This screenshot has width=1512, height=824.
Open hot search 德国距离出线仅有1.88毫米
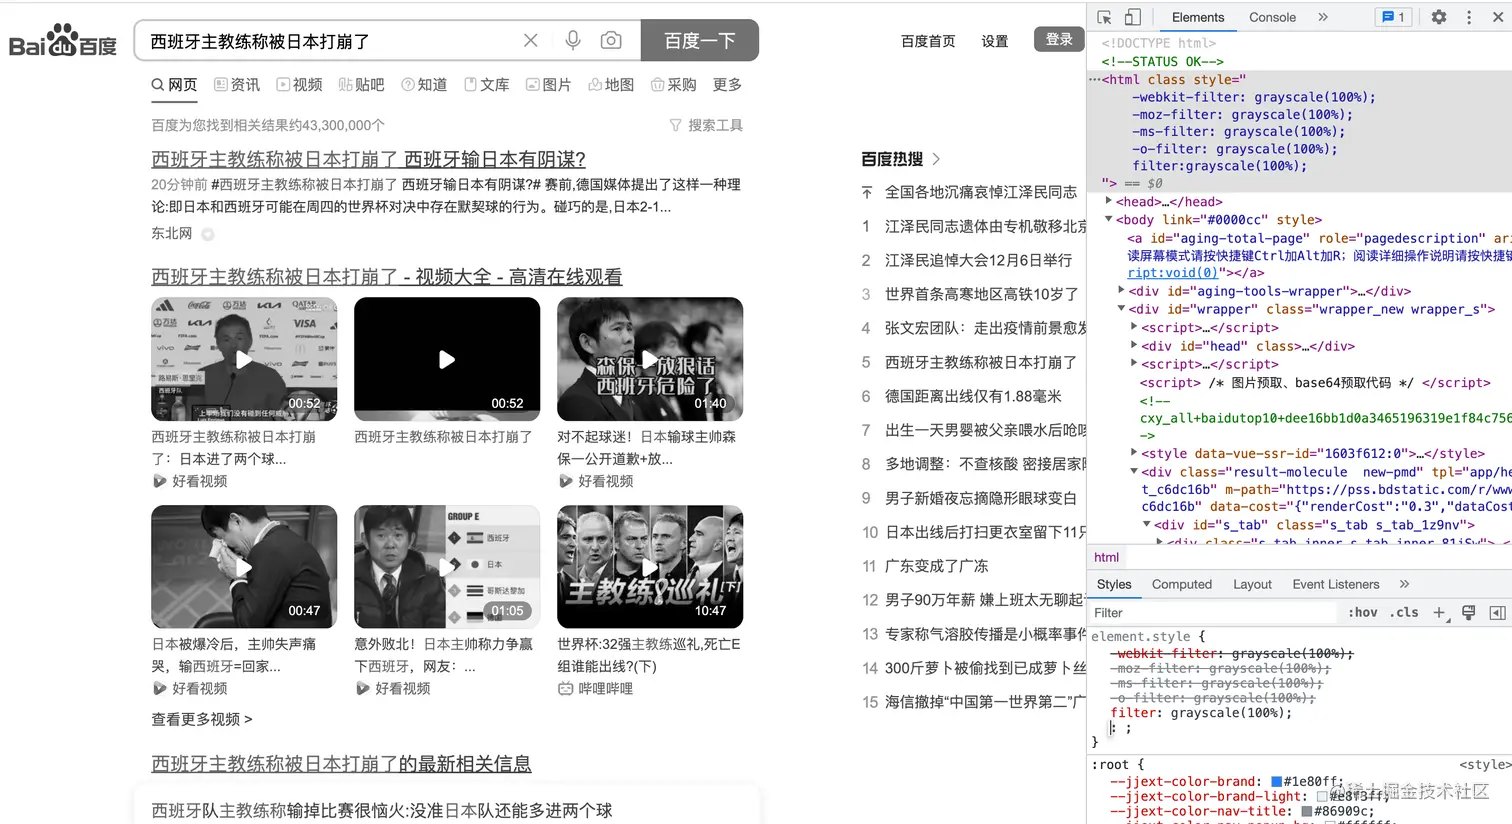click(x=973, y=396)
